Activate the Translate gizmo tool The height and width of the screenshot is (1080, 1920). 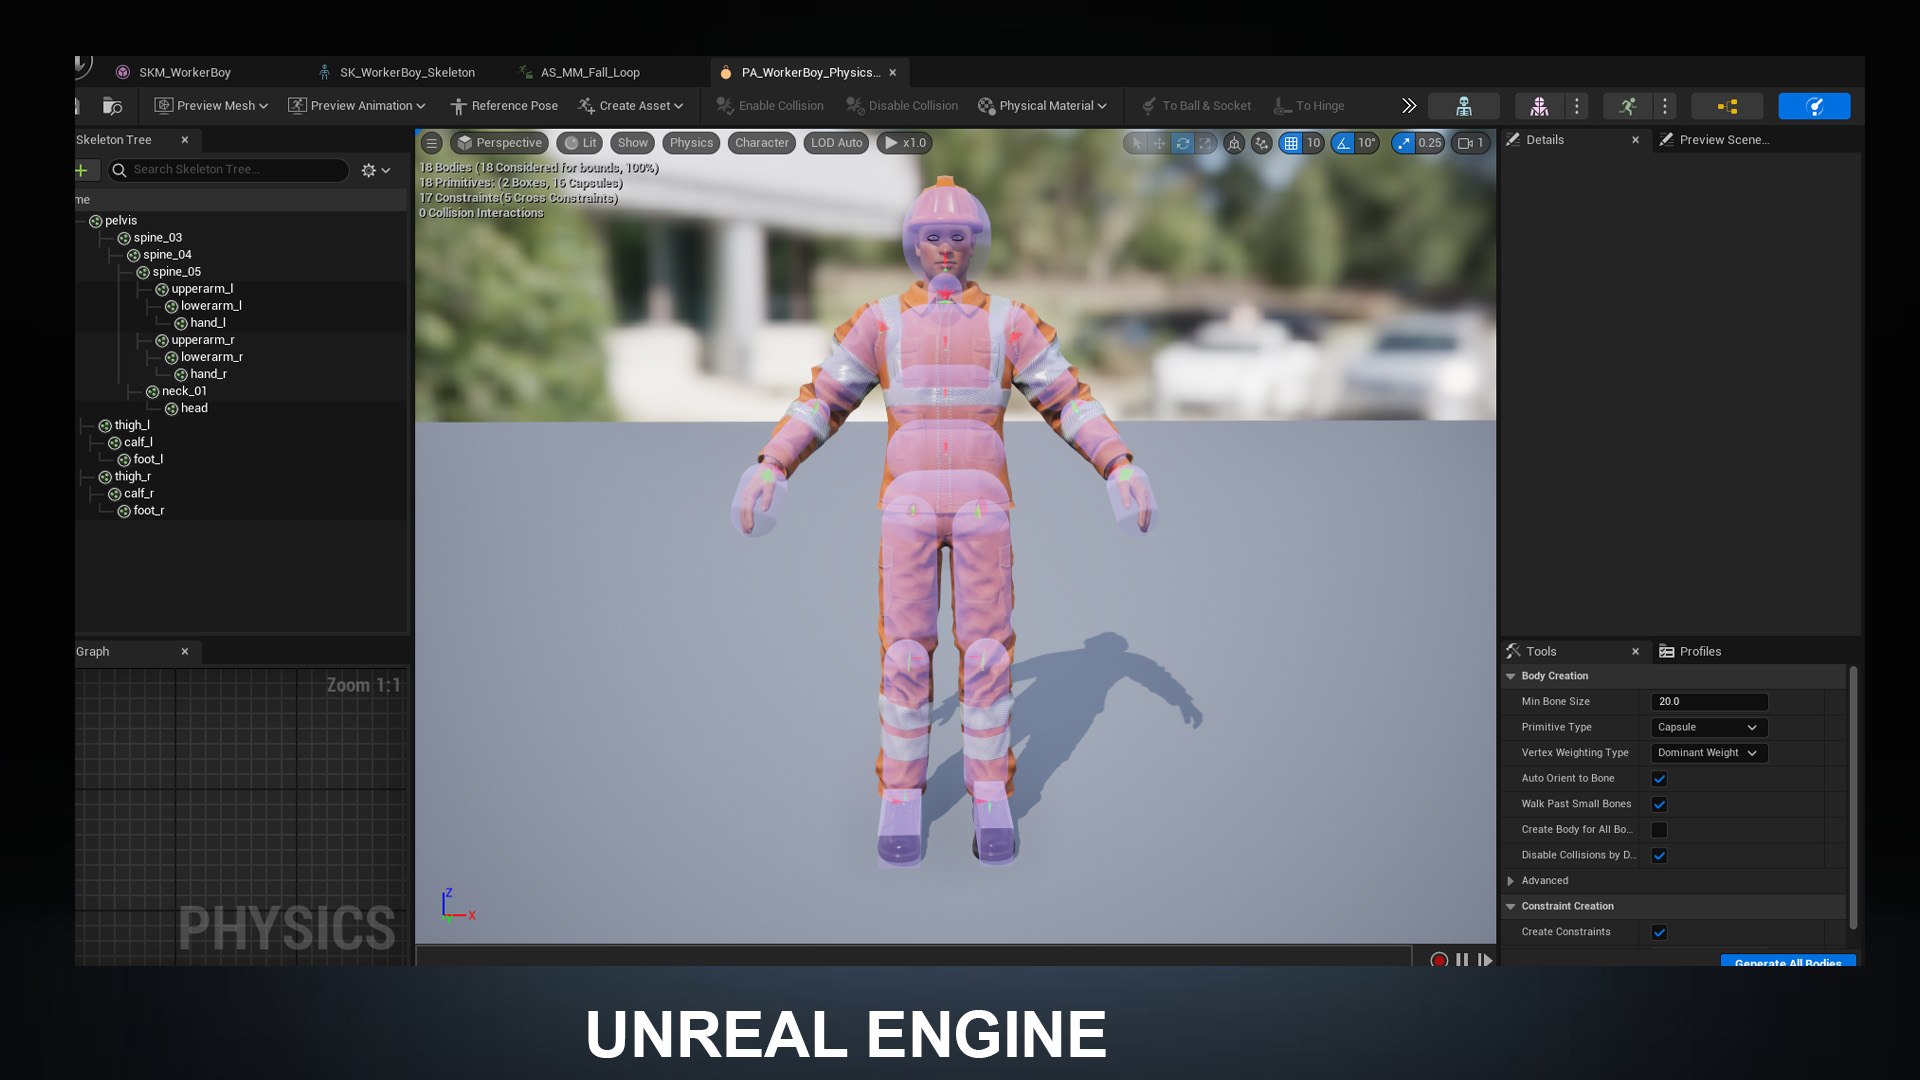(1159, 143)
